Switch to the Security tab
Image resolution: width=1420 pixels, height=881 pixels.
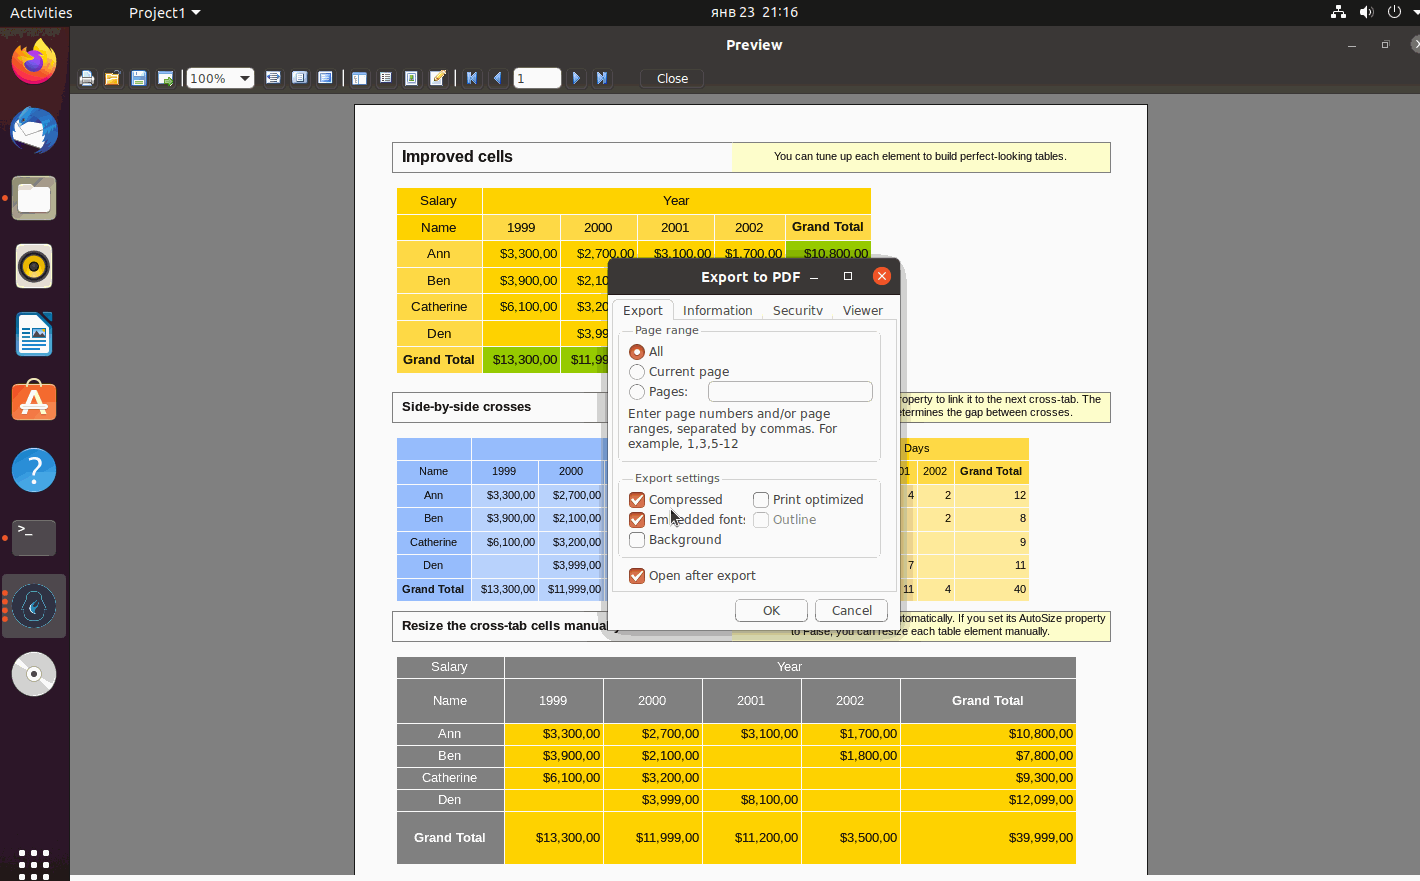(x=797, y=310)
